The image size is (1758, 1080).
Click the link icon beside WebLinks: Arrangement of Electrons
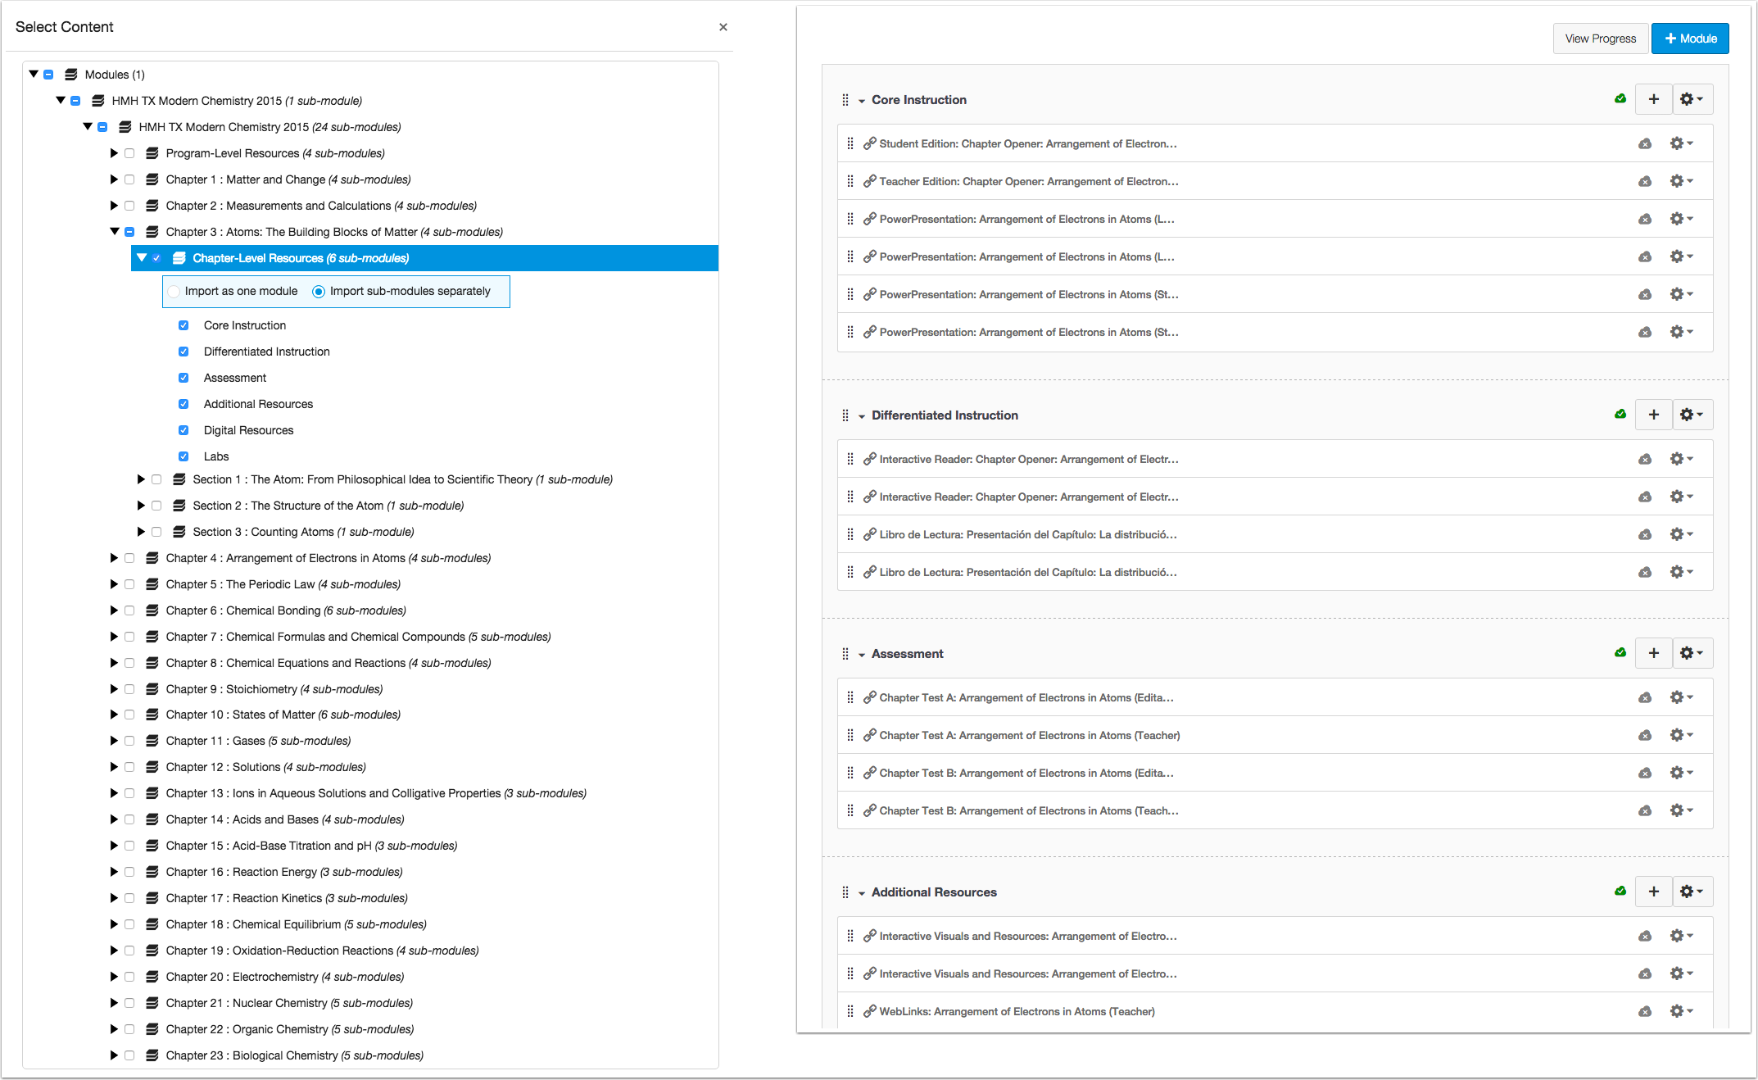point(868,1011)
